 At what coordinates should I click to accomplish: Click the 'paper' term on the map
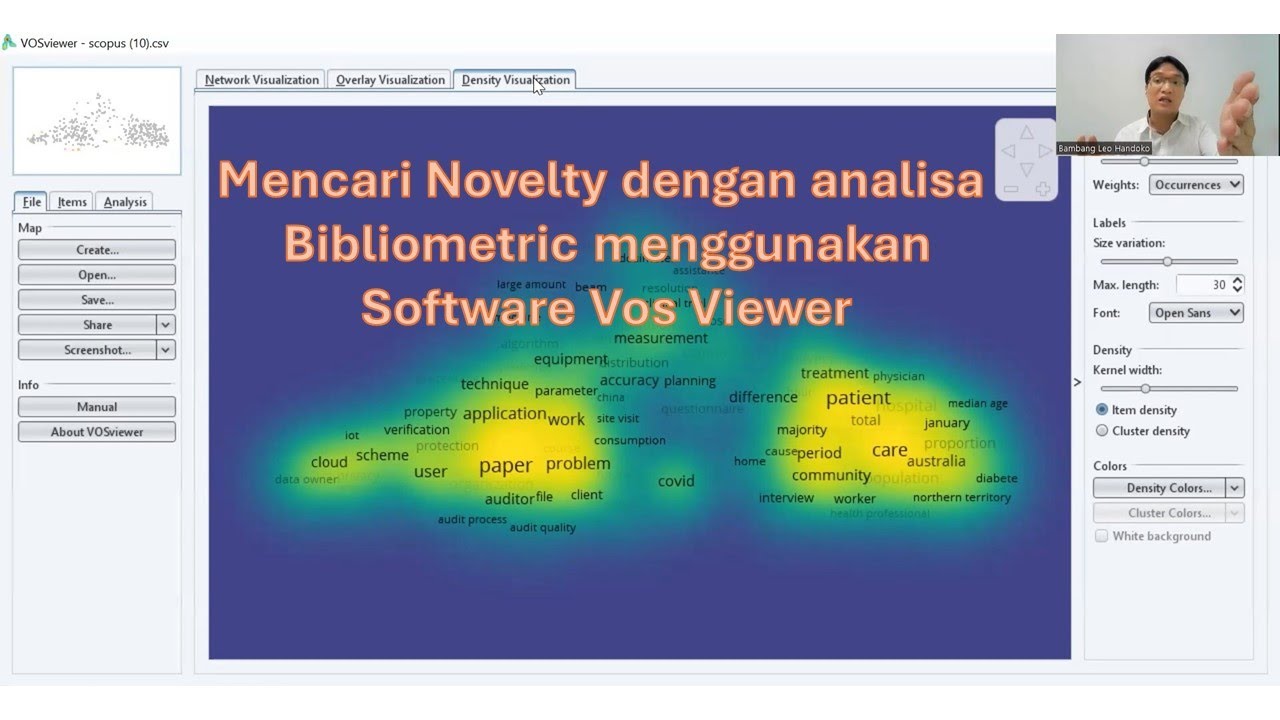point(506,466)
